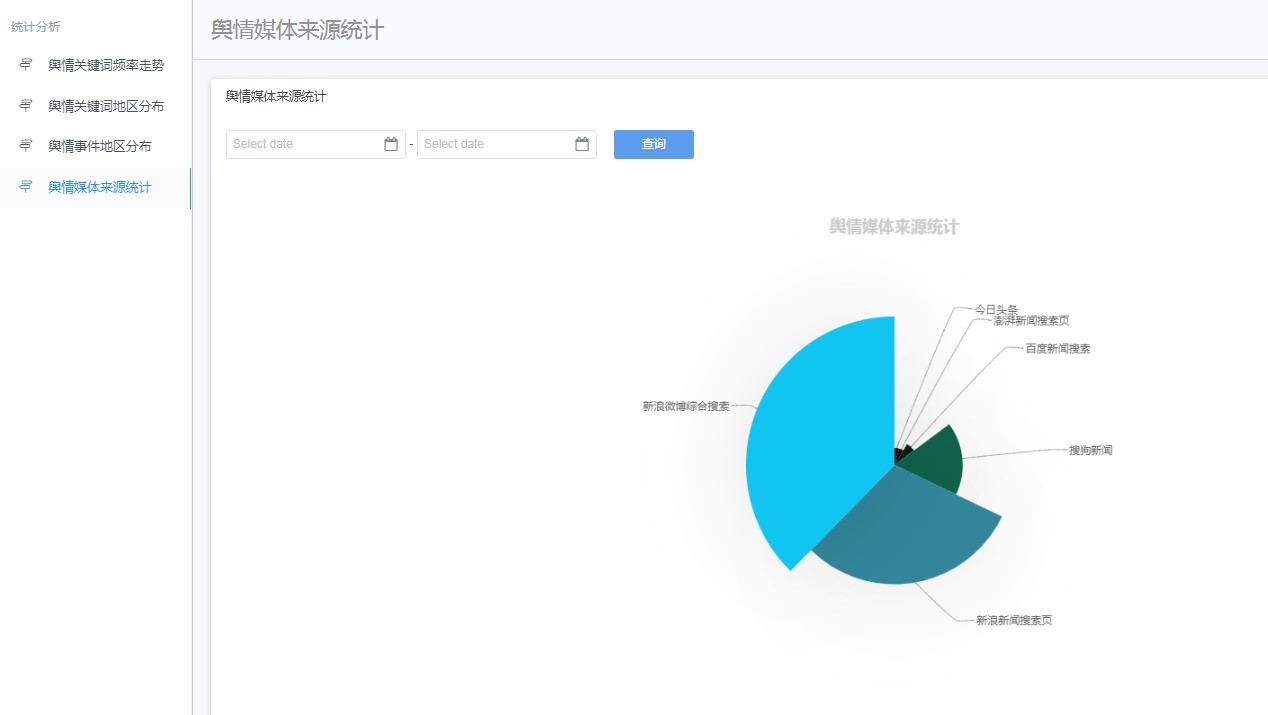Click signpost icon beside 舆情关键词频率走势

(26, 65)
